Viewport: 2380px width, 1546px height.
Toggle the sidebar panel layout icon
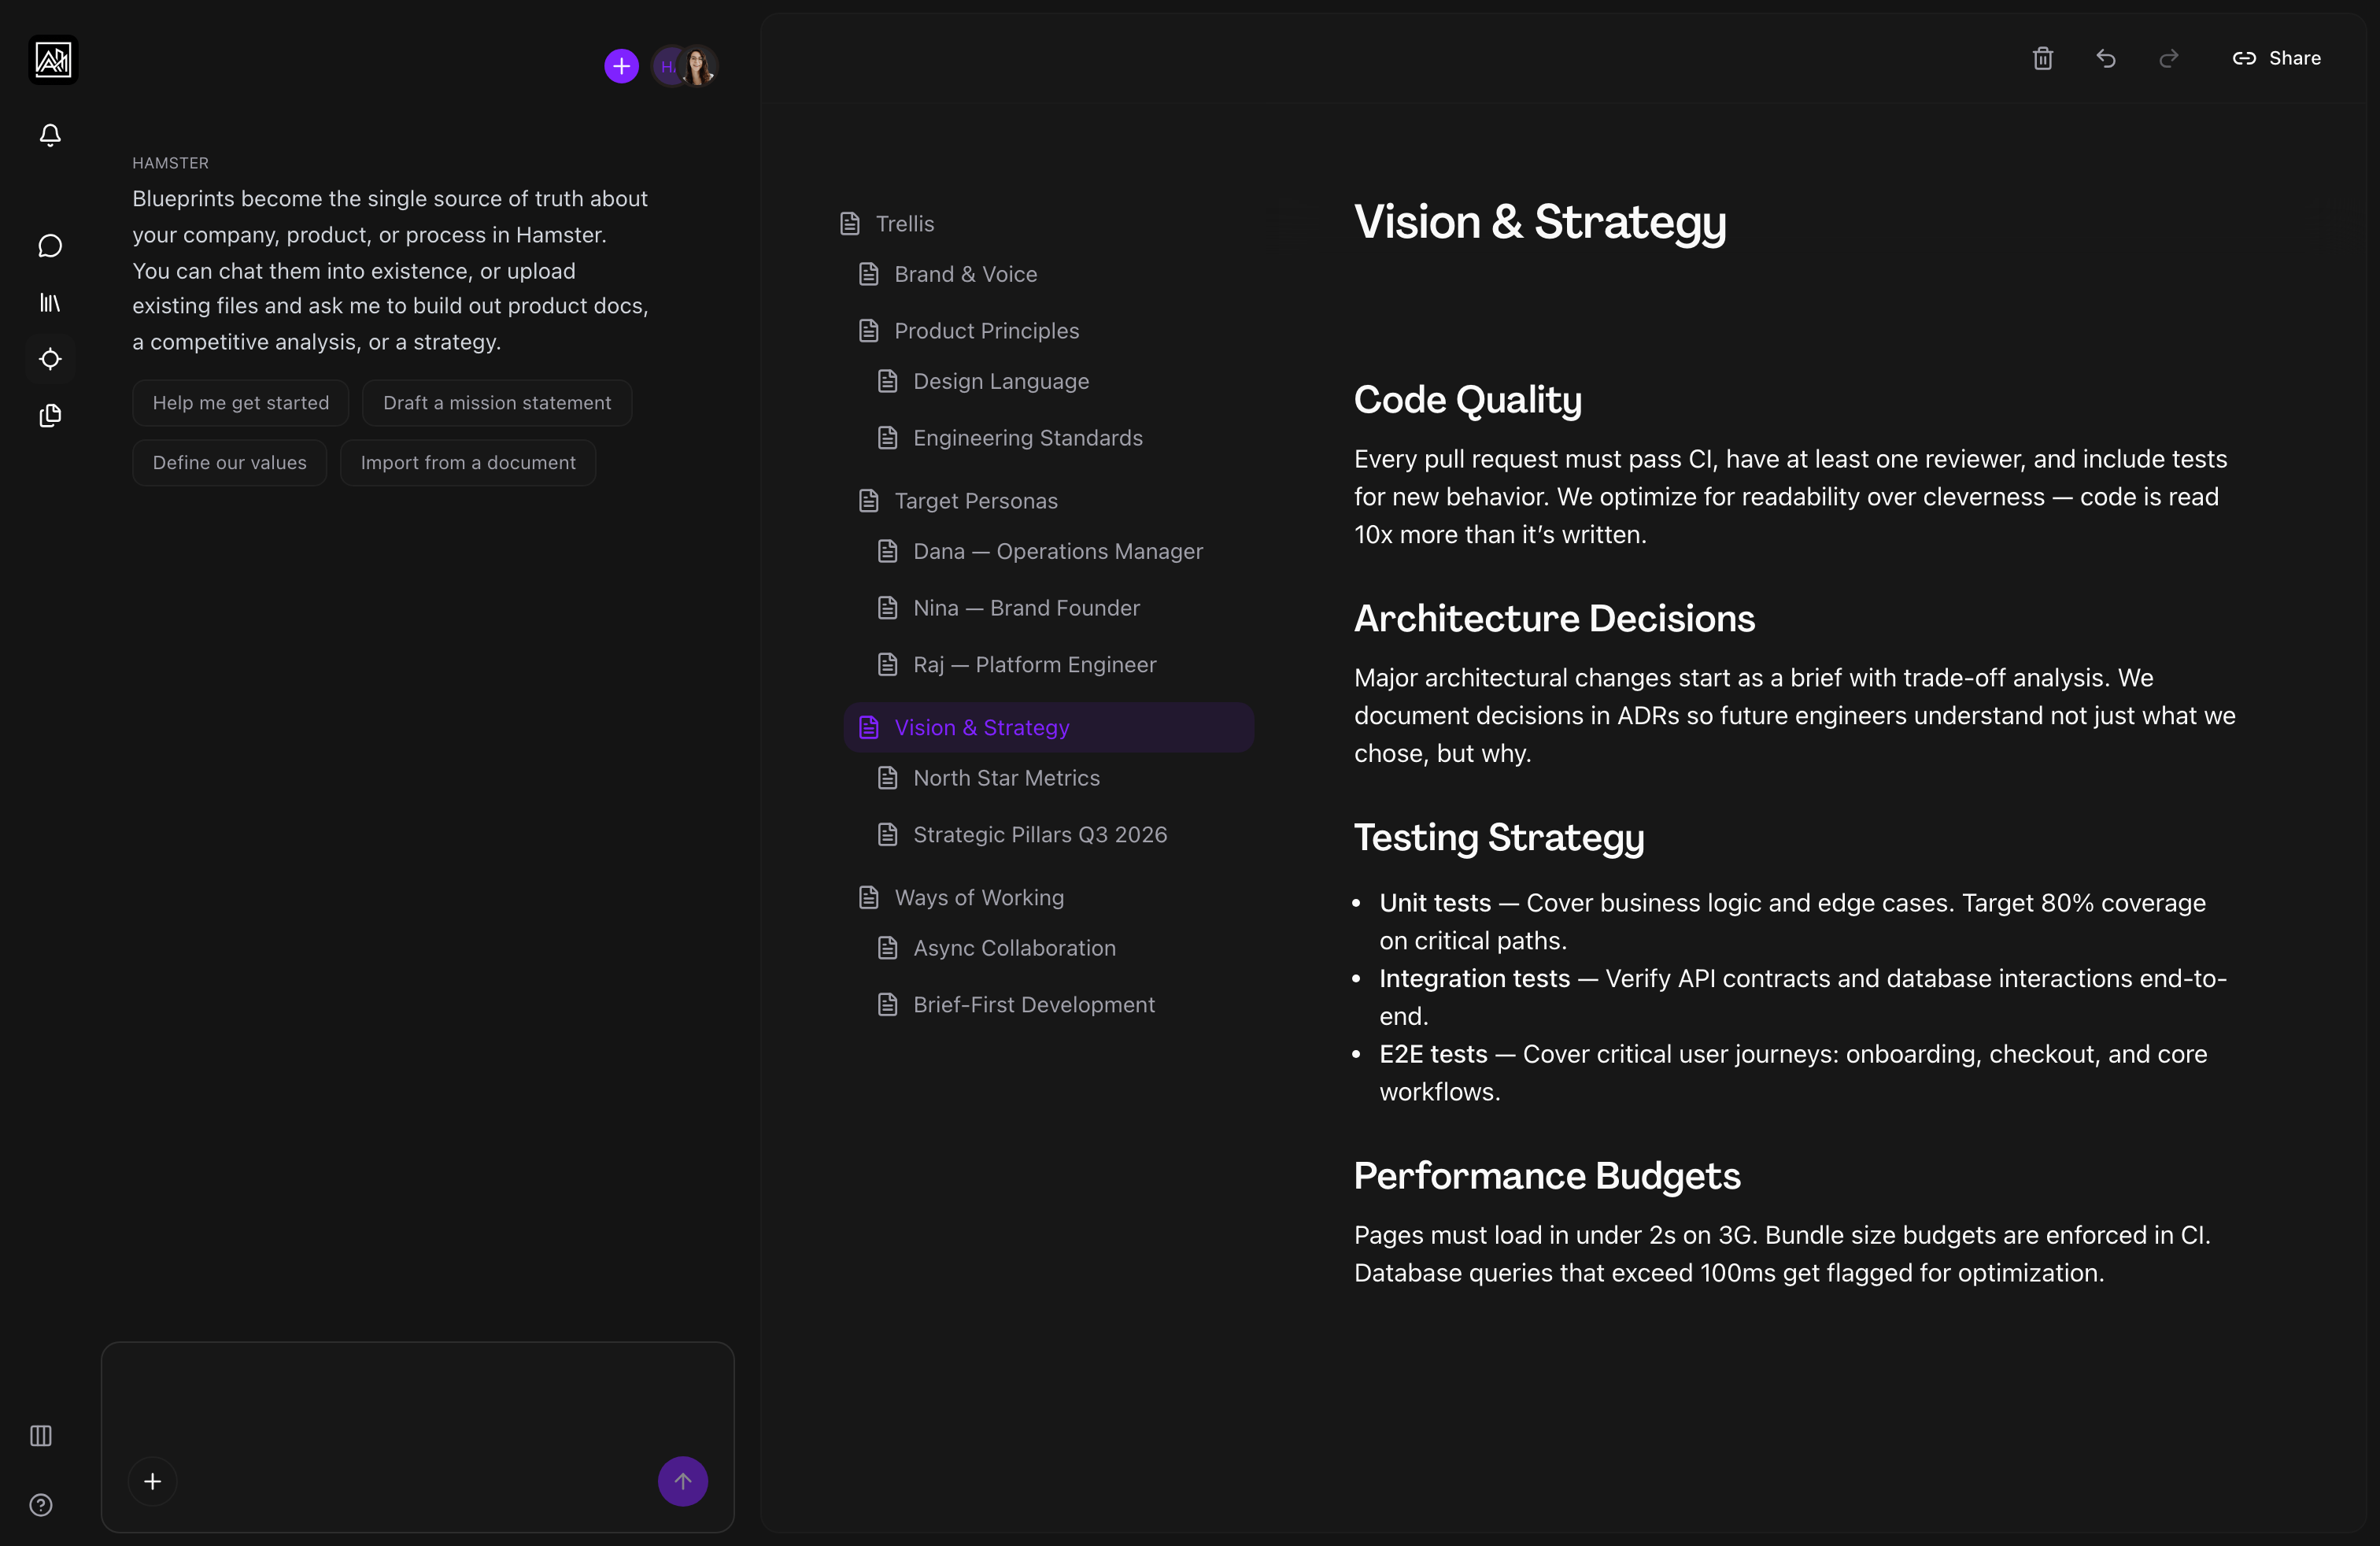[x=41, y=1436]
